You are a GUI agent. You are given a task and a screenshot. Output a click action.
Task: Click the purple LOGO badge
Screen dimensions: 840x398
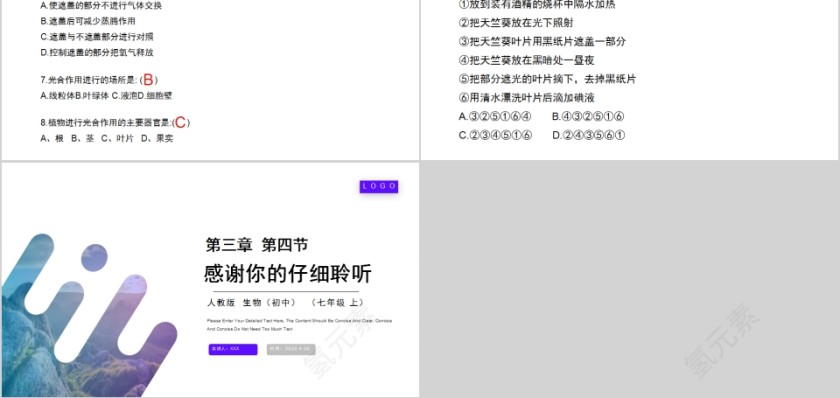[x=379, y=186]
